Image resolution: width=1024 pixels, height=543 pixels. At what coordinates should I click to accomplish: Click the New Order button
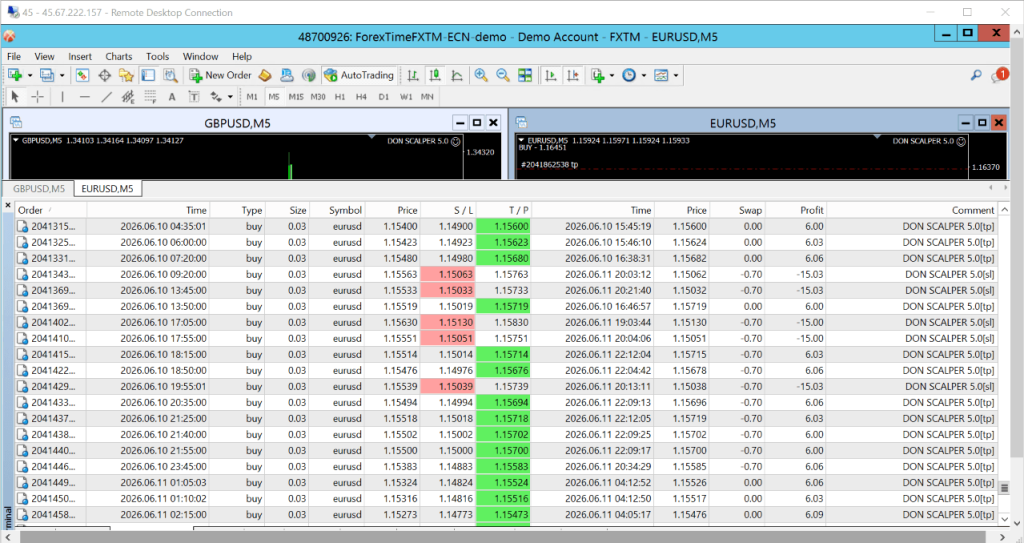[x=221, y=75]
